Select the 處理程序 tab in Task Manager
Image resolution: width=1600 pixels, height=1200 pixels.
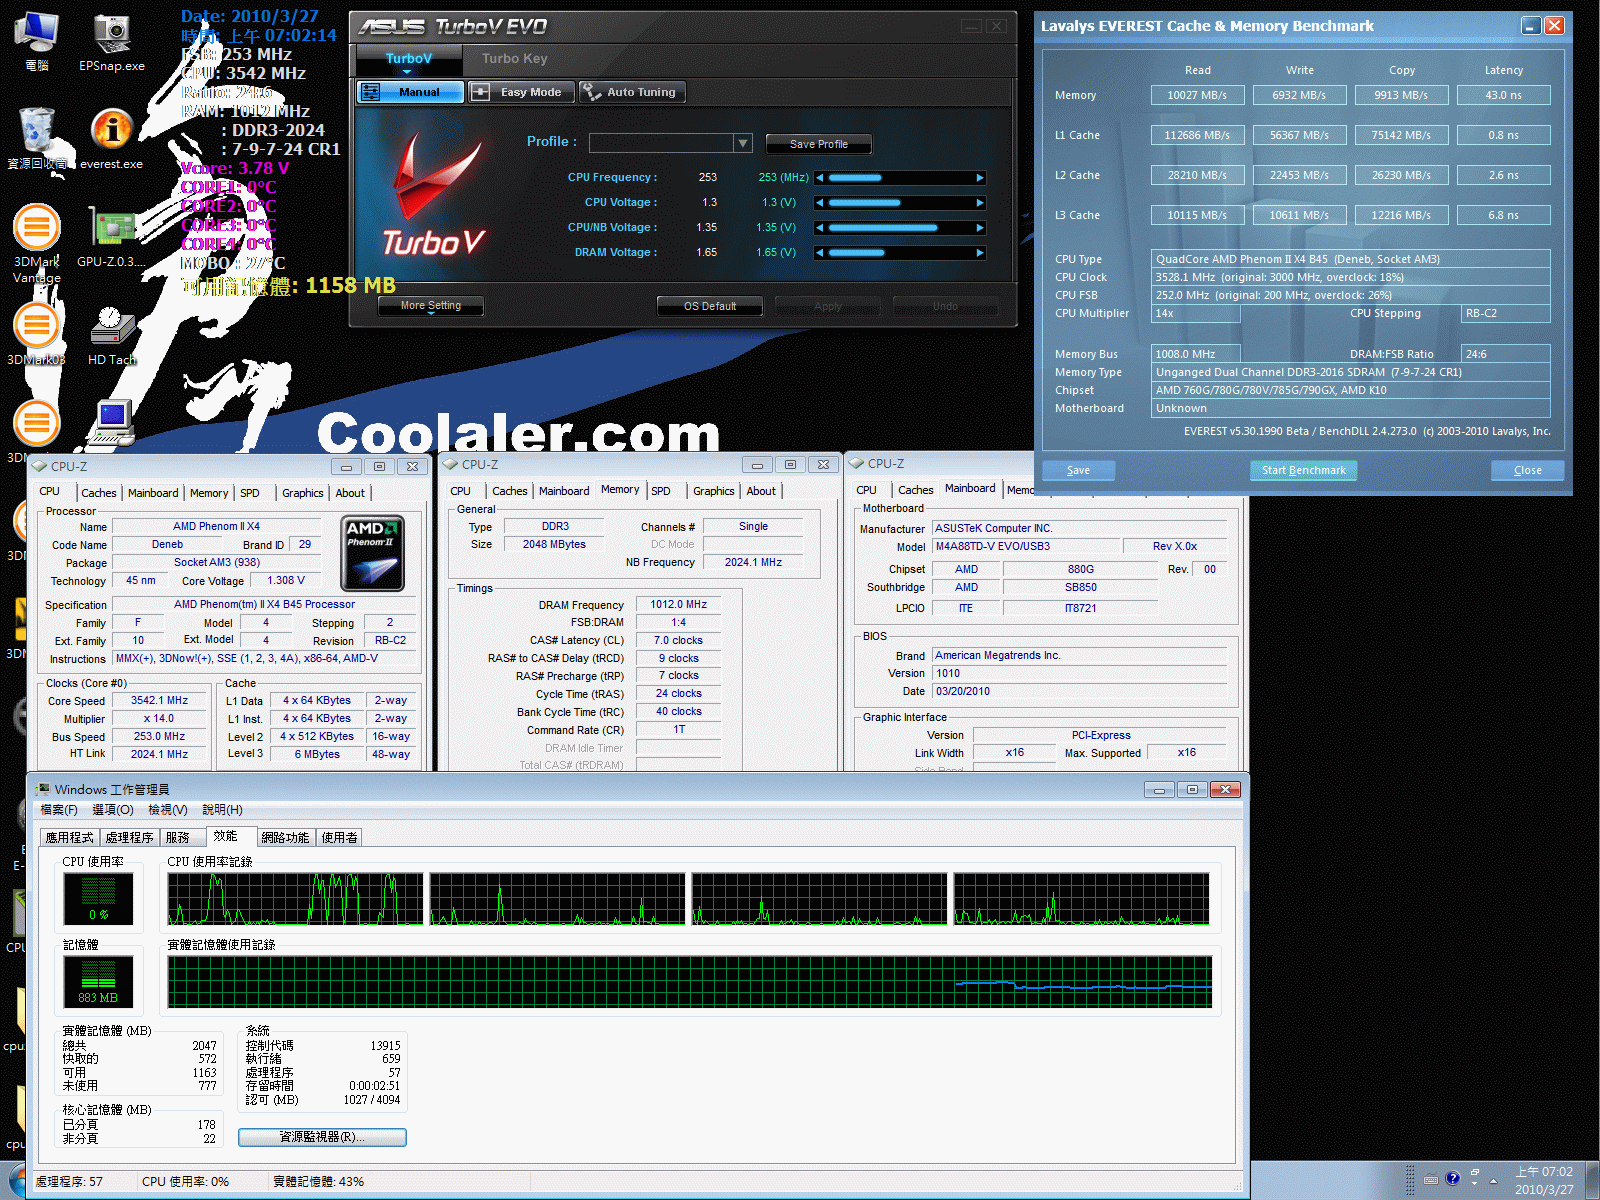pos(130,838)
